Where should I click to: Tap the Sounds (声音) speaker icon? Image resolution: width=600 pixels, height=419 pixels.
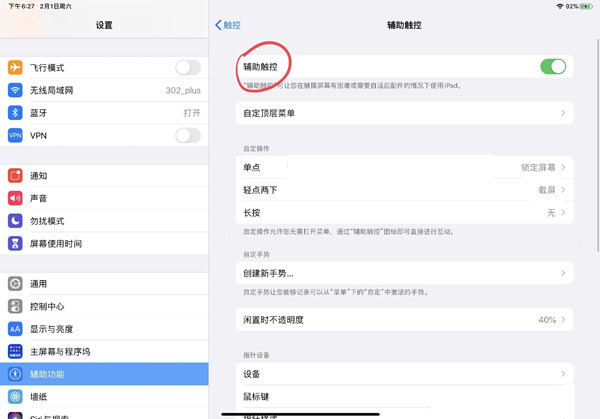tap(15, 198)
